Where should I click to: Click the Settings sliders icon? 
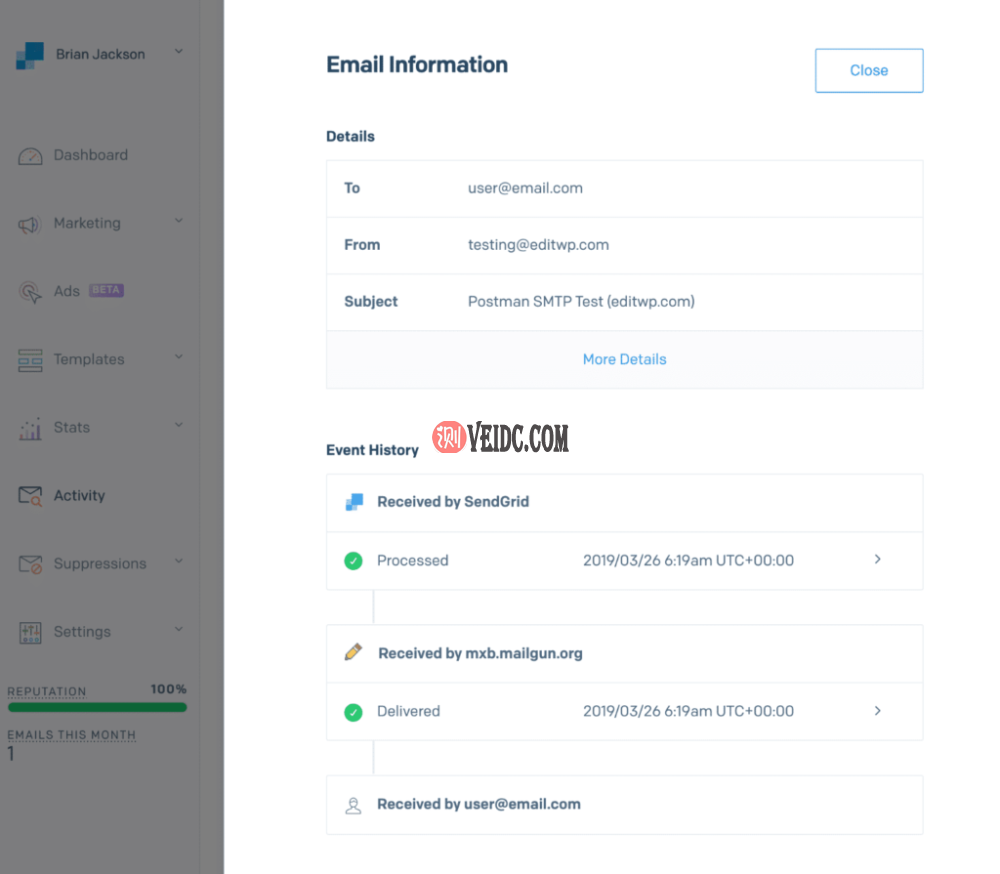(30, 633)
